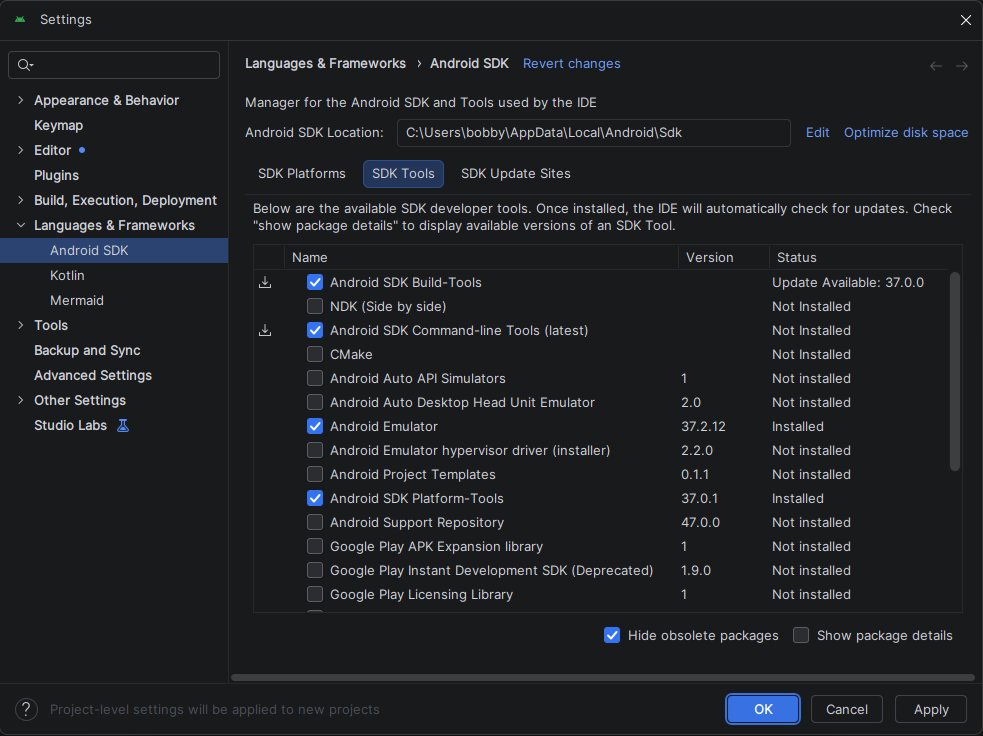This screenshot has height=736, width=983.
Task: Click version 37.2.12 of Android Emulator
Action: [x=703, y=426]
